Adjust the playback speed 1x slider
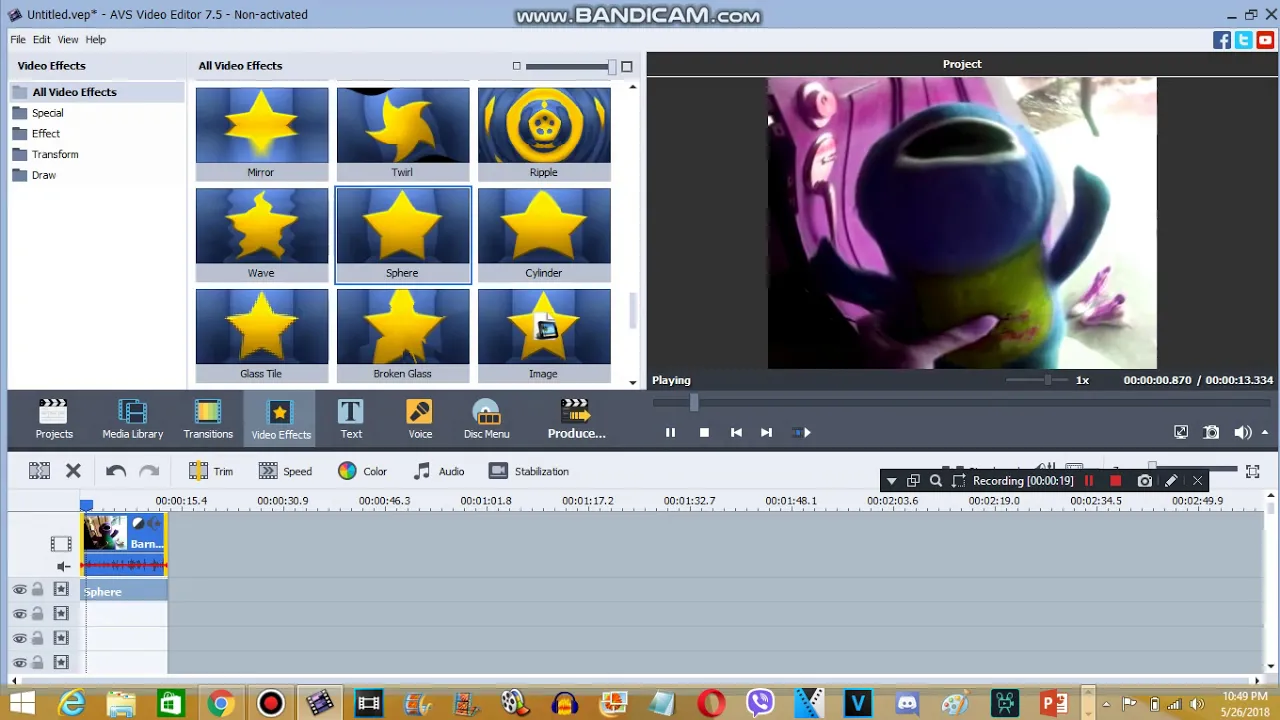This screenshot has width=1280, height=720. tap(1047, 380)
